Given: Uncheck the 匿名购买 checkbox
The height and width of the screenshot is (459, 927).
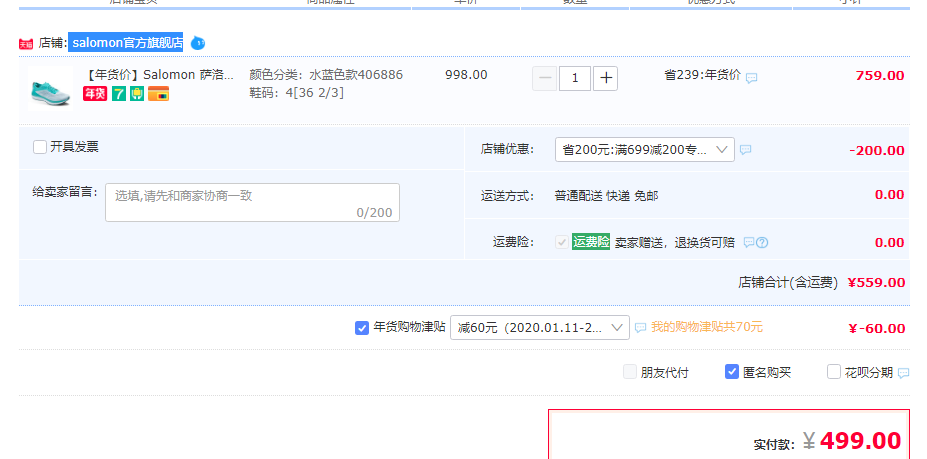Looking at the screenshot, I should coord(732,372).
